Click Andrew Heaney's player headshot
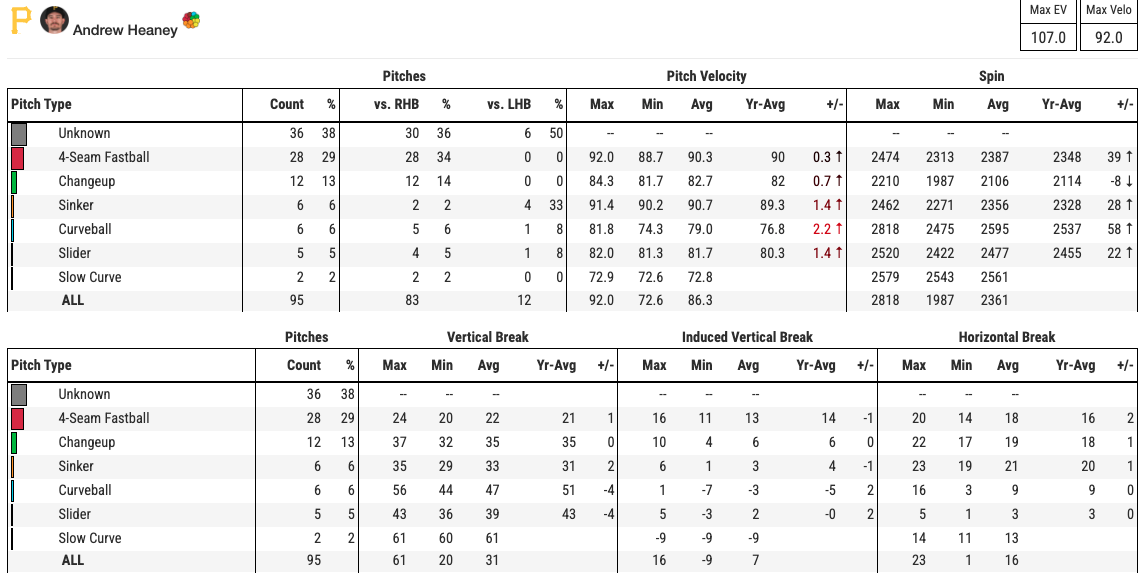This screenshot has width=1144, height=582. coord(54,20)
